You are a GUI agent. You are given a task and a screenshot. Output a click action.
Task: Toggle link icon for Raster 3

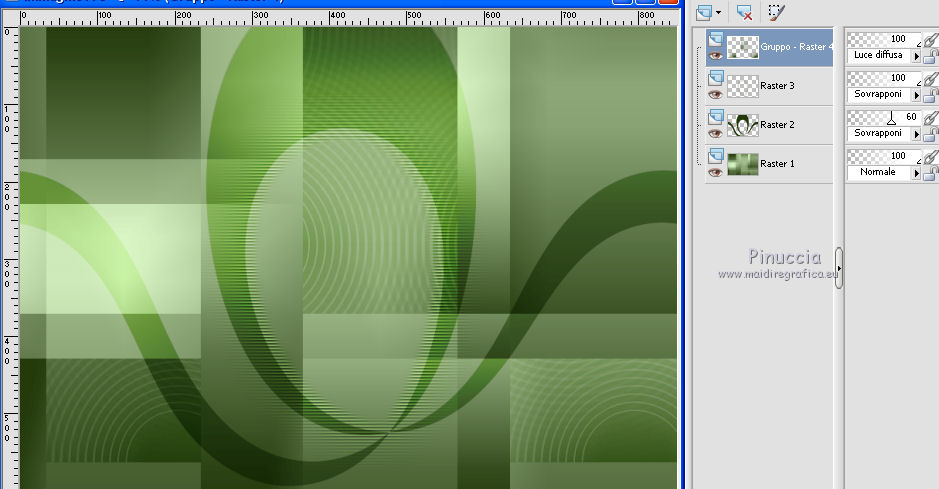point(931,78)
